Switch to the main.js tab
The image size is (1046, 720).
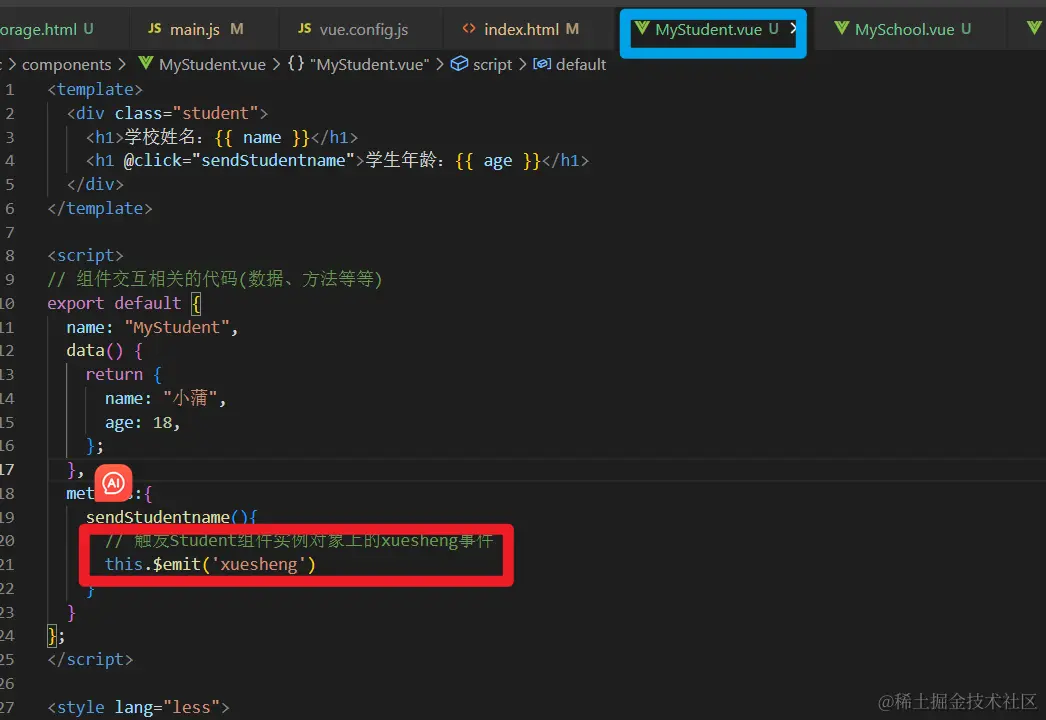[195, 29]
